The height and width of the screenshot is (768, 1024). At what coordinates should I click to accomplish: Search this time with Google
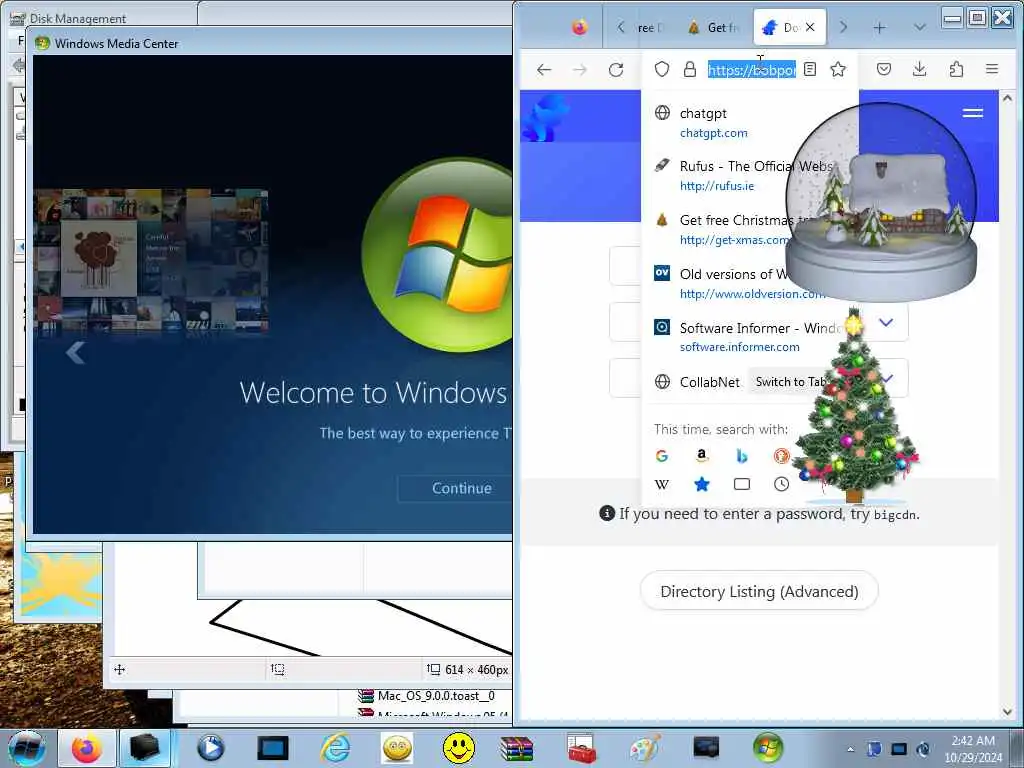pos(662,456)
